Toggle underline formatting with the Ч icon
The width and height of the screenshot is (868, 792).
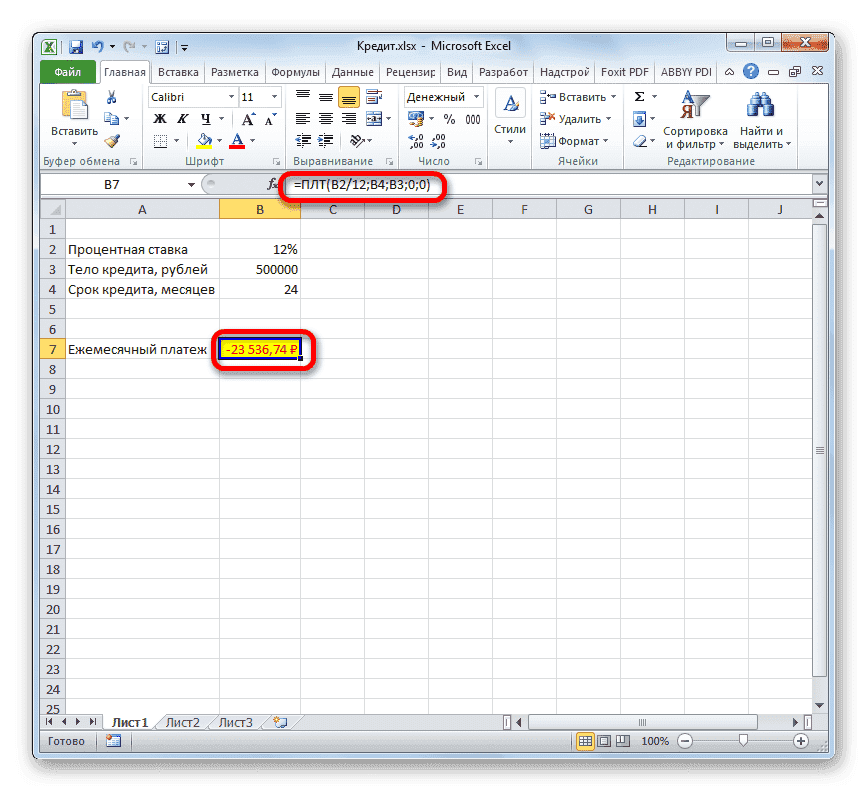tap(205, 118)
